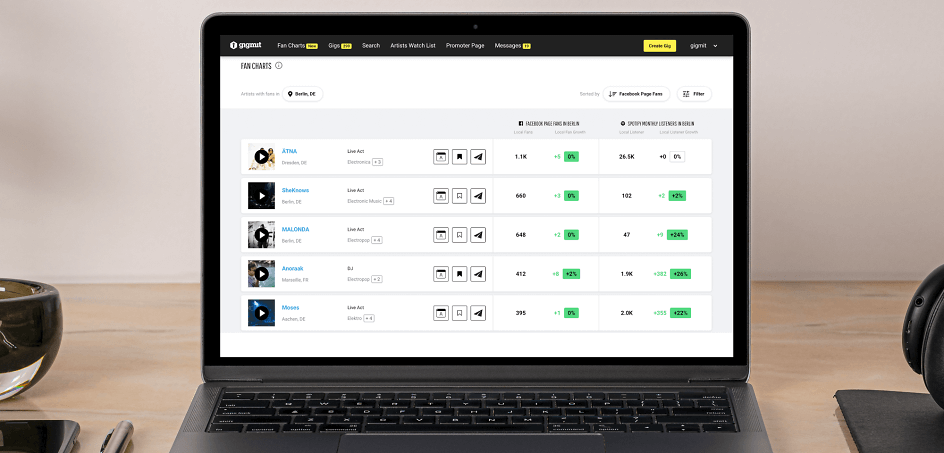The width and height of the screenshot is (944, 453).
Task: Click the gigmit logo in the navbar
Action: pos(246,45)
